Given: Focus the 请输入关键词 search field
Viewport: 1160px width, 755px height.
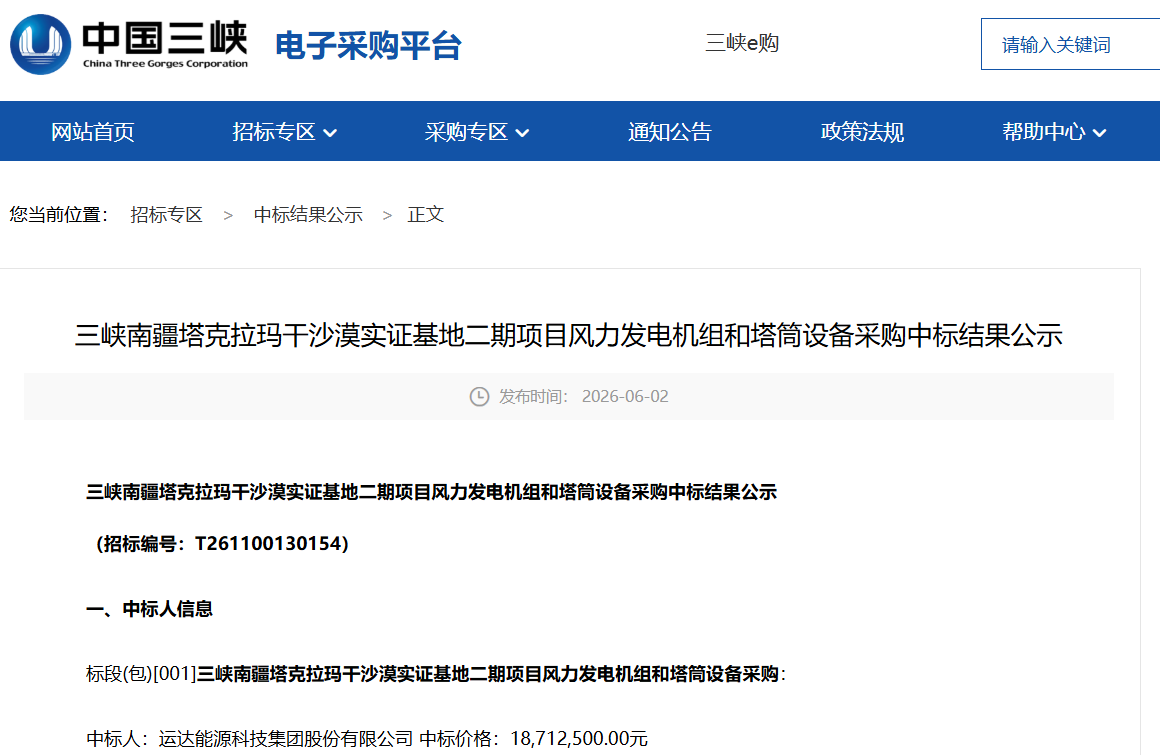Looking at the screenshot, I should coord(1070,44).
